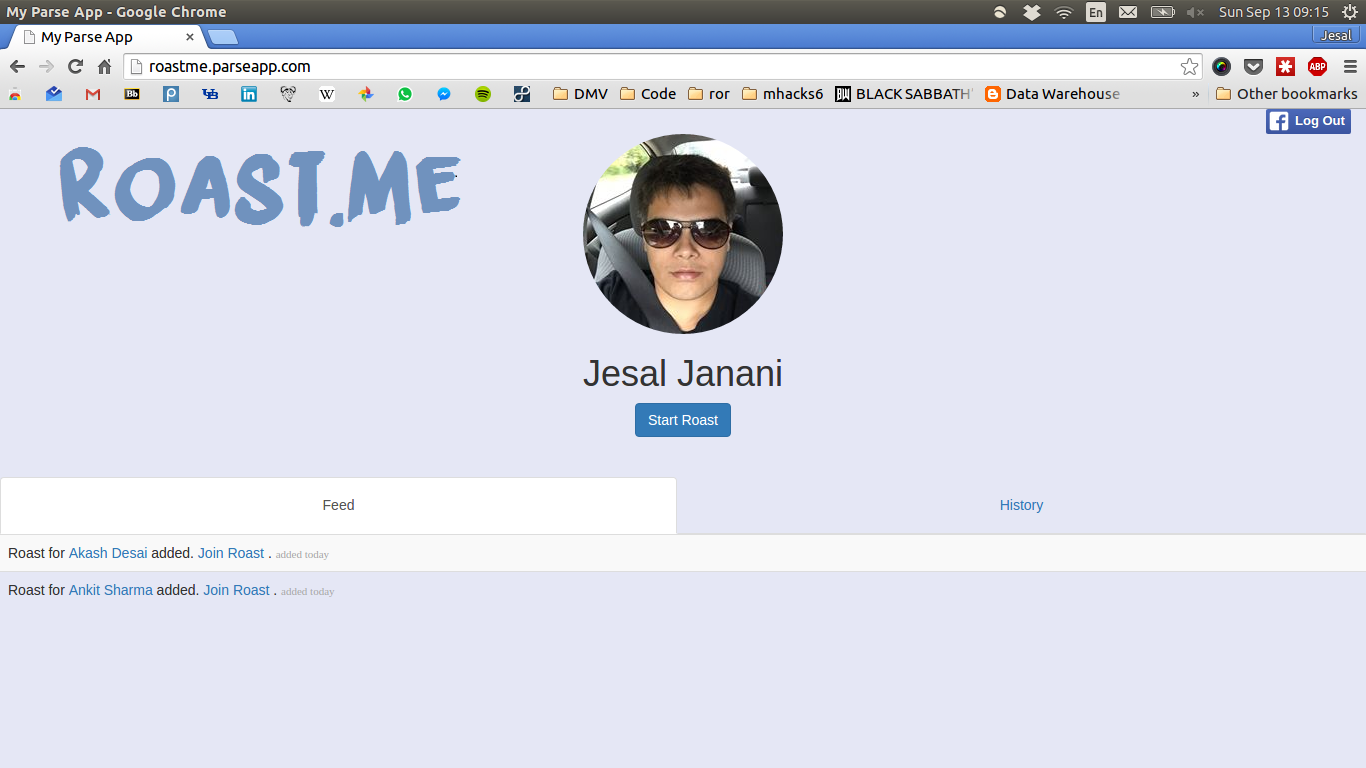Open the Gmail bookmark icon
1366x768 pixels.
[93, 94]
